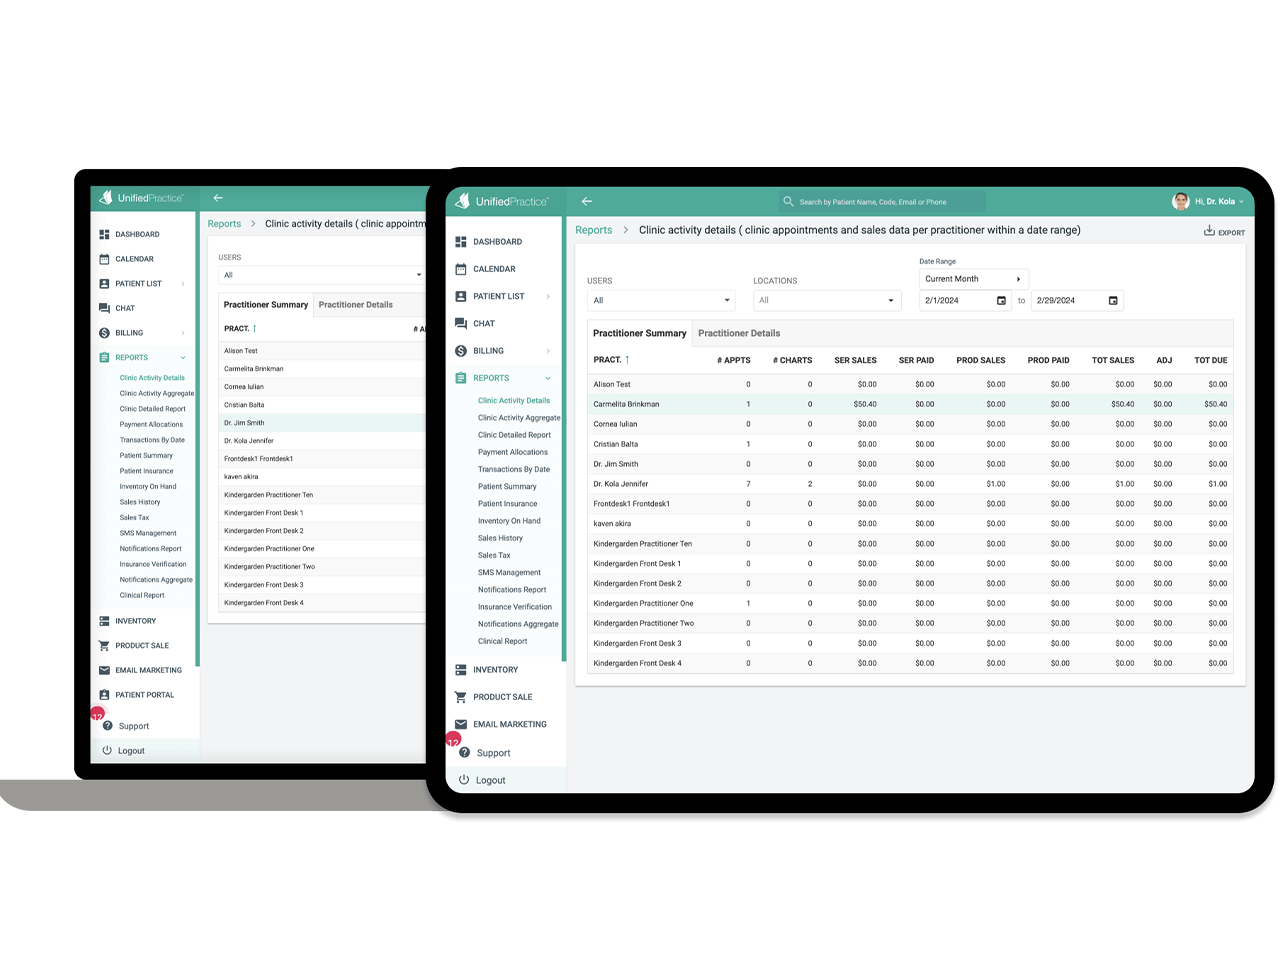Click into the patient search field
The height and width of the screenshot is (980, 1280).
(885, 202)
